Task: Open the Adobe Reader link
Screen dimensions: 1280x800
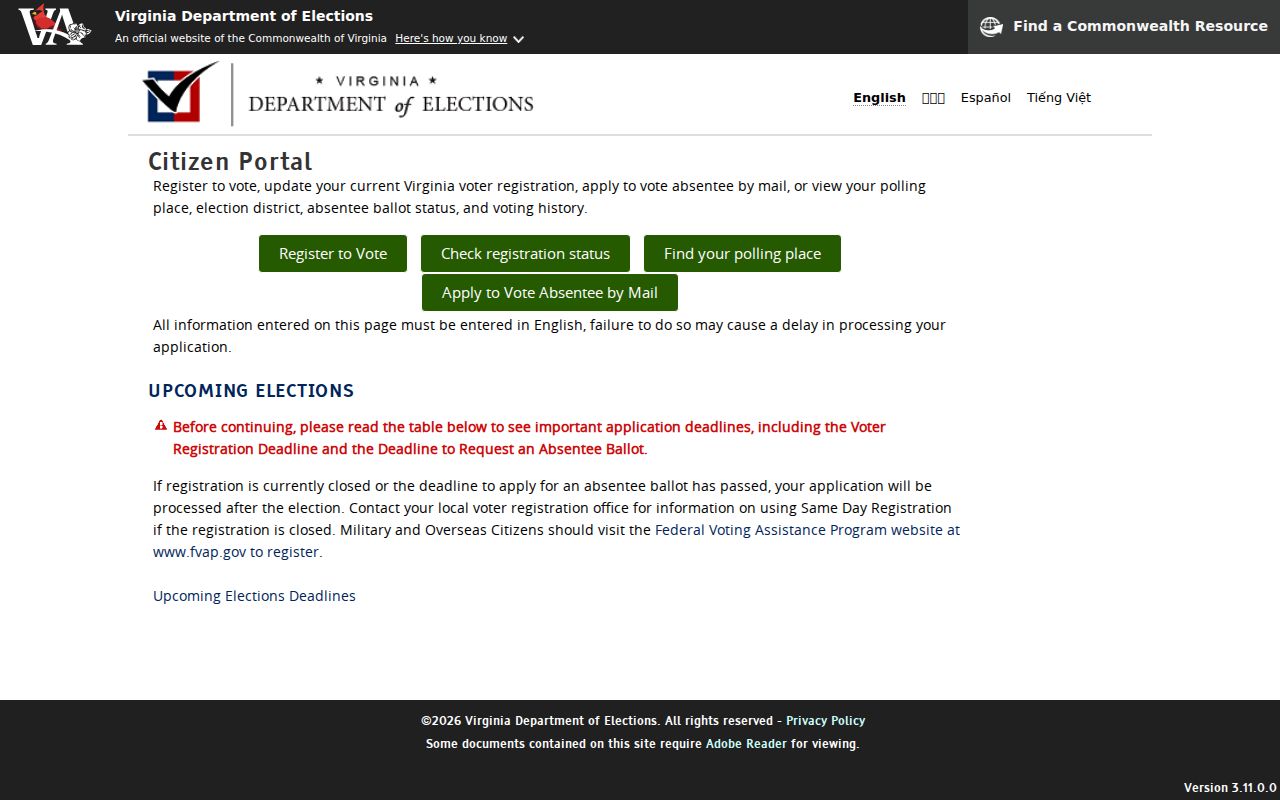Action: pos(746,744)
